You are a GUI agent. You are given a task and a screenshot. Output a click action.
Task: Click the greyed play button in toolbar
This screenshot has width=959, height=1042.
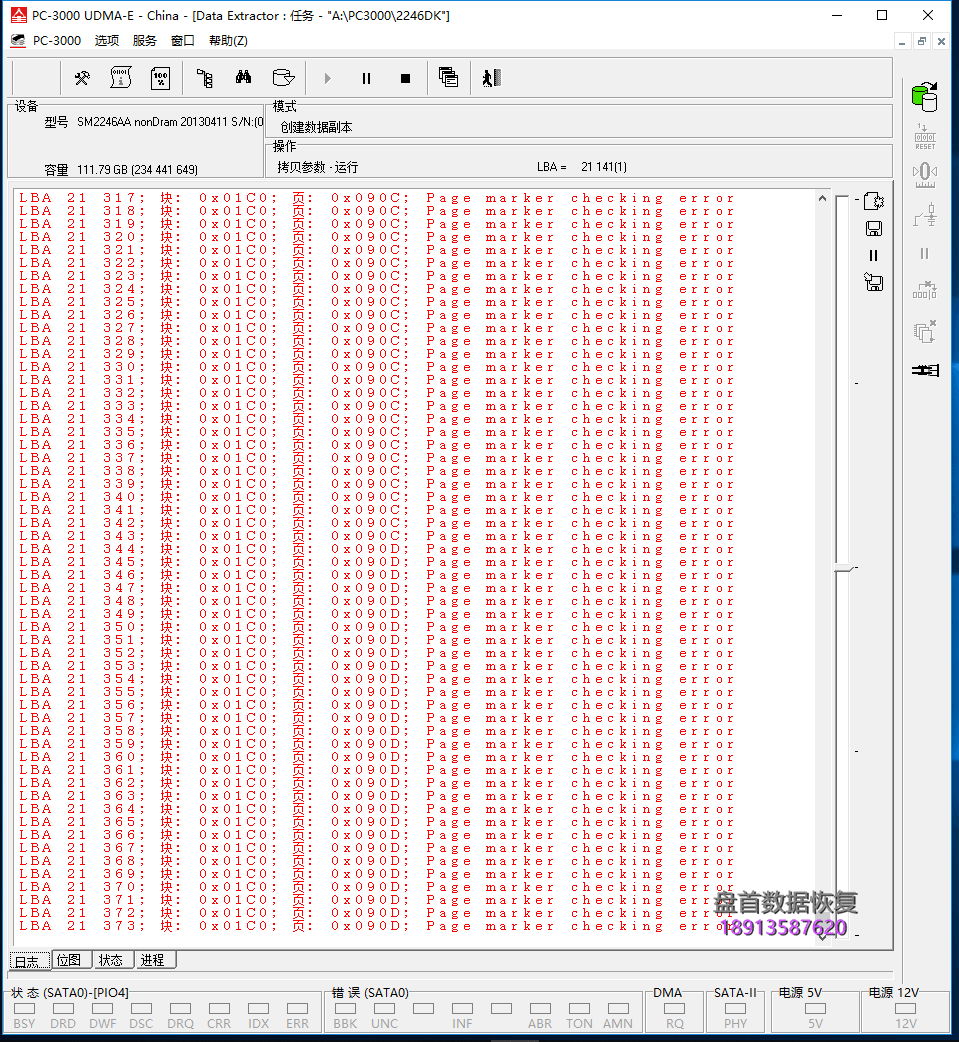(327, 78)
